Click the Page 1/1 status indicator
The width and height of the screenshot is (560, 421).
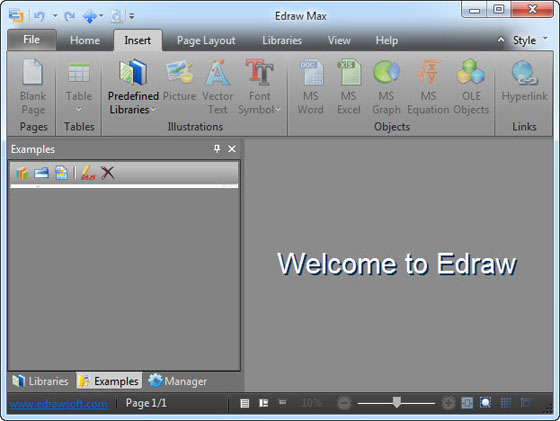coord(146,403)
